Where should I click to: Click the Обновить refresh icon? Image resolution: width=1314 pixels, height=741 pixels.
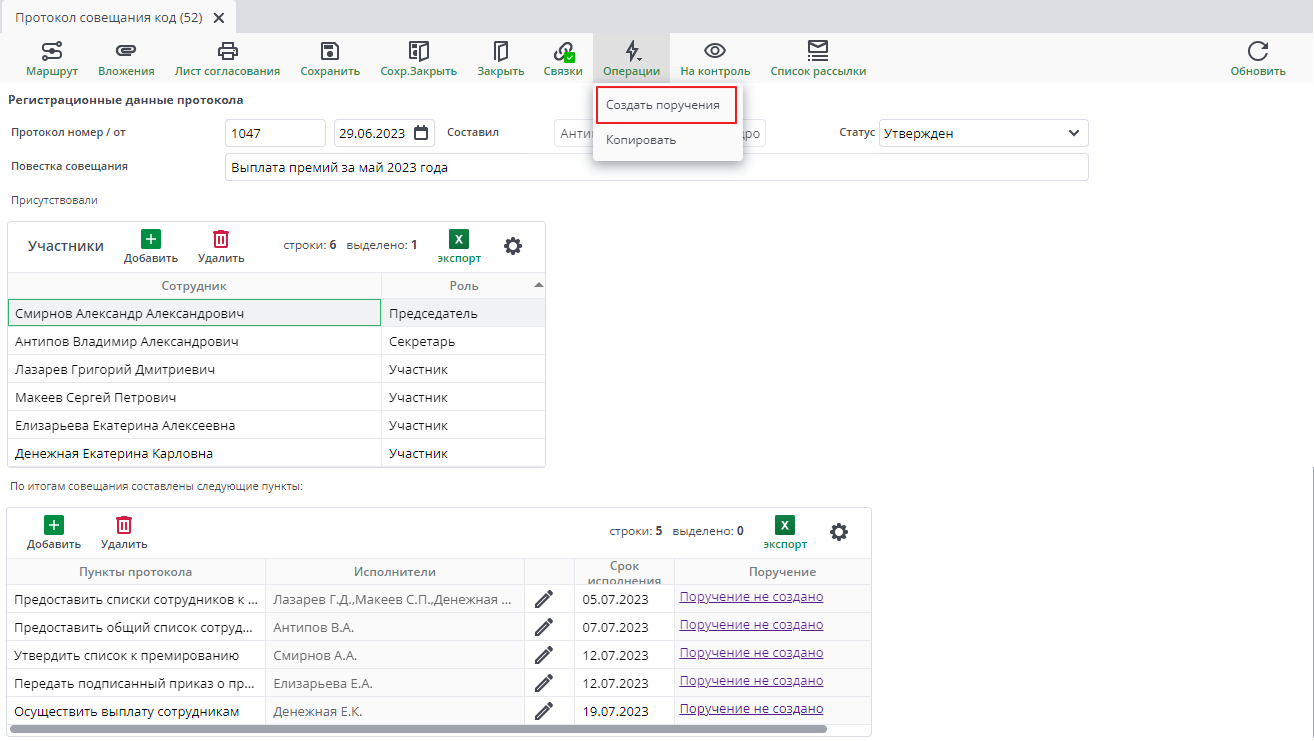1258,52
